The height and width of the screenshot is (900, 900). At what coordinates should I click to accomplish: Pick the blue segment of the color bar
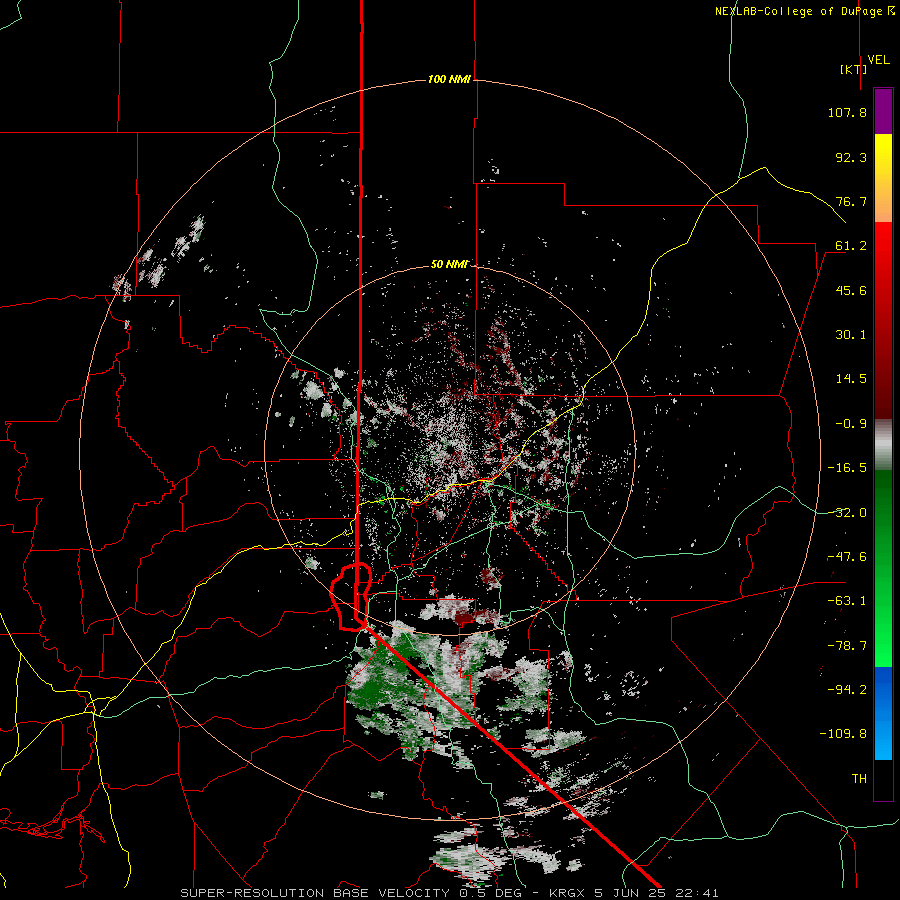click(883, 713)
